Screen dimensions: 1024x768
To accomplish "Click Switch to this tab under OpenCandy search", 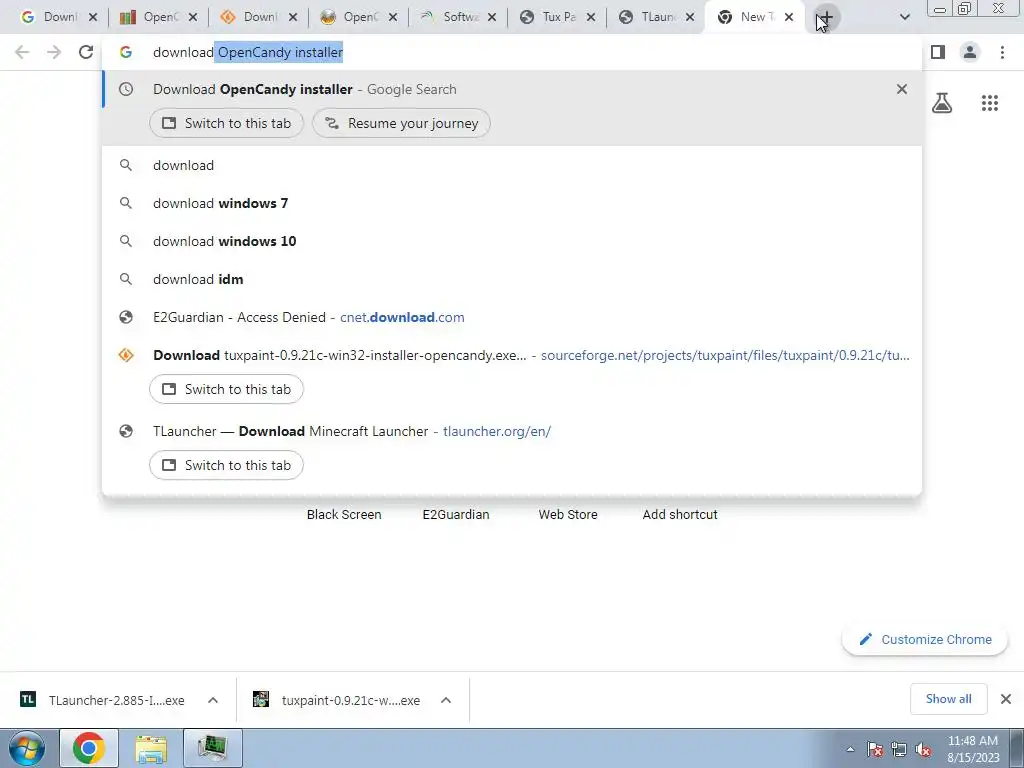I will point(226,123).
